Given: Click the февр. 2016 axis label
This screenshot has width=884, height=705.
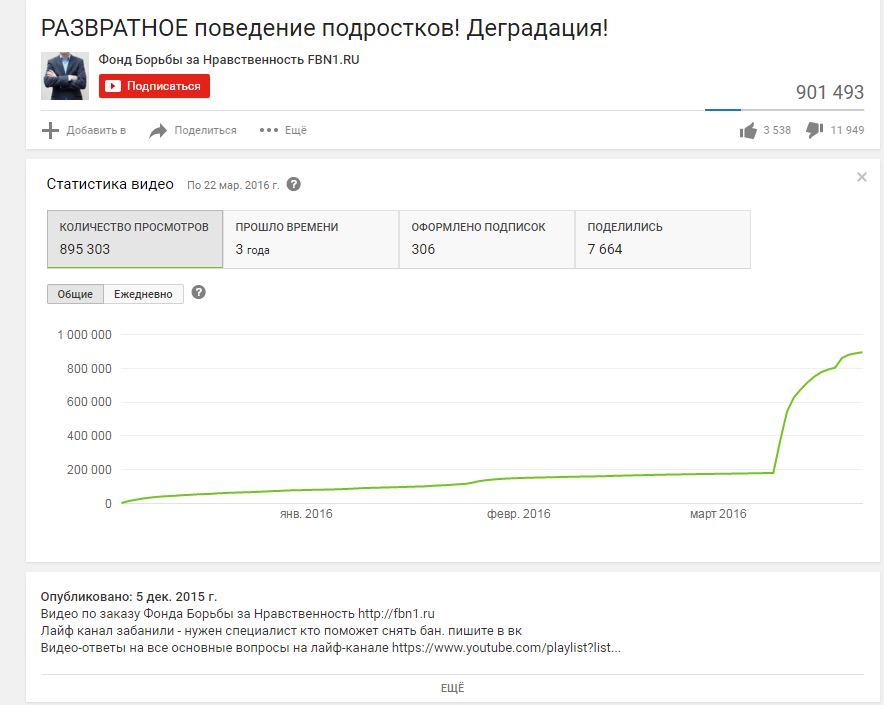Looking at the screenshot, I should [519, 514].
